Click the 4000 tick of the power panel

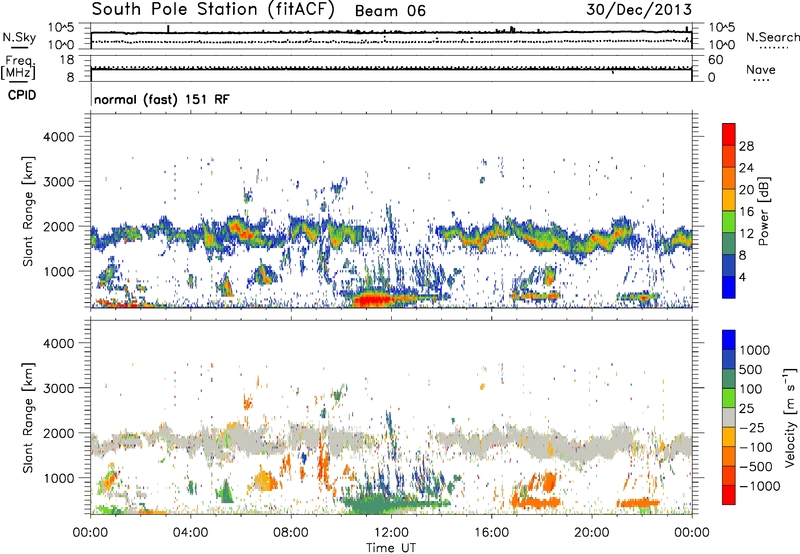[x=58, y=137]
